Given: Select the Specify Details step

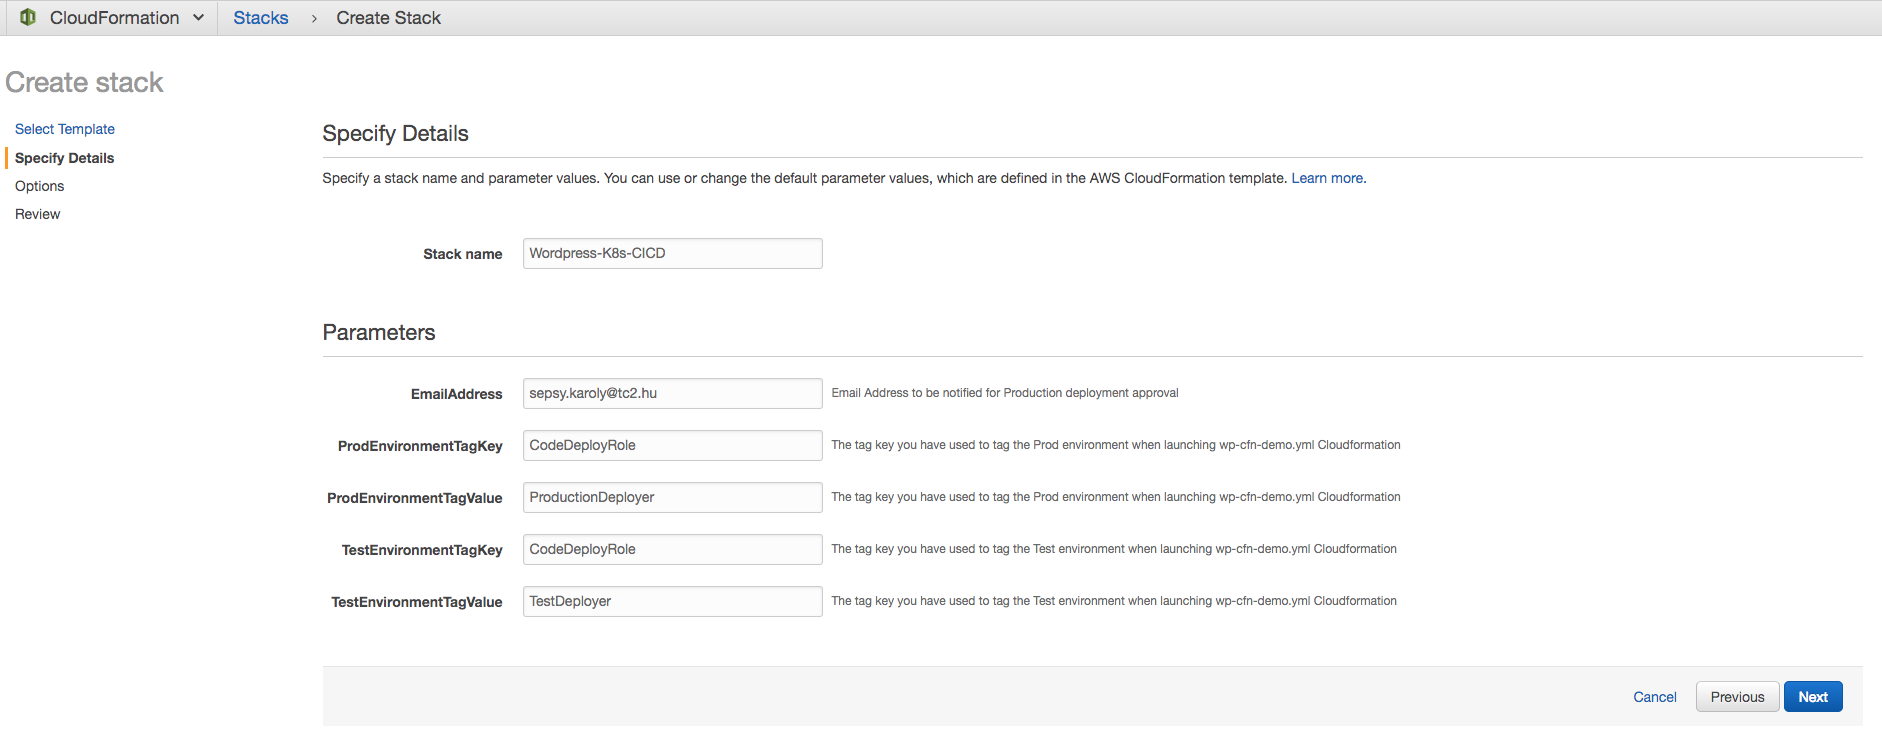Looking at the screenshot, I should coord(65,158).
